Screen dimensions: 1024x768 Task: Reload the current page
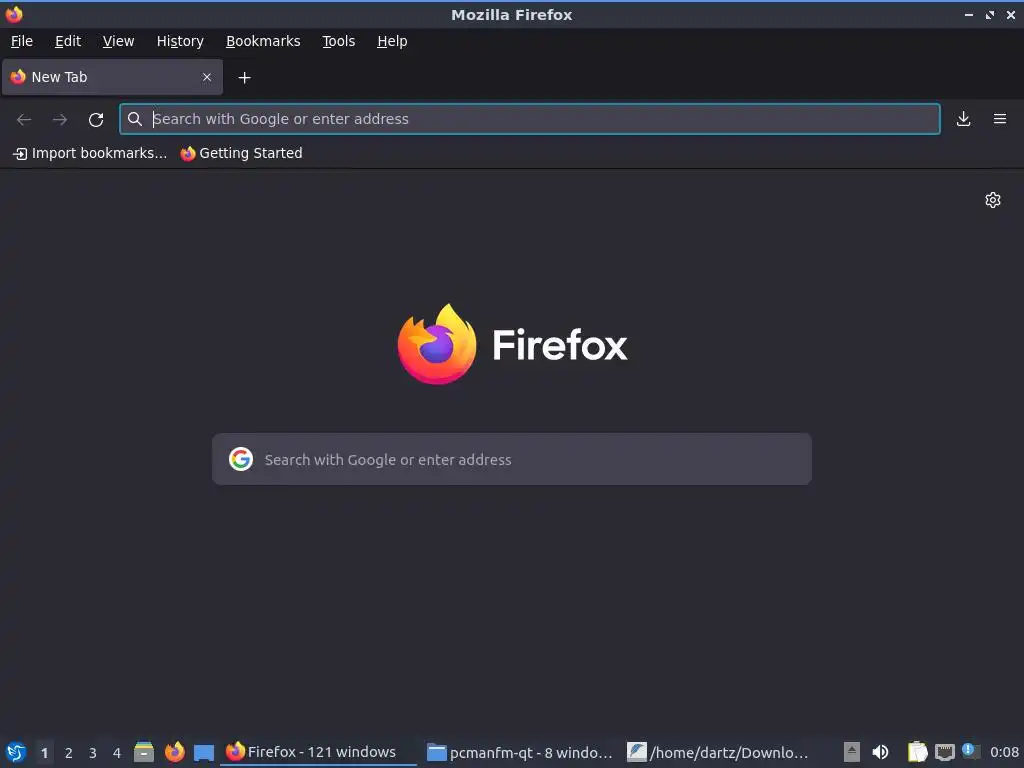pos(96,120)
